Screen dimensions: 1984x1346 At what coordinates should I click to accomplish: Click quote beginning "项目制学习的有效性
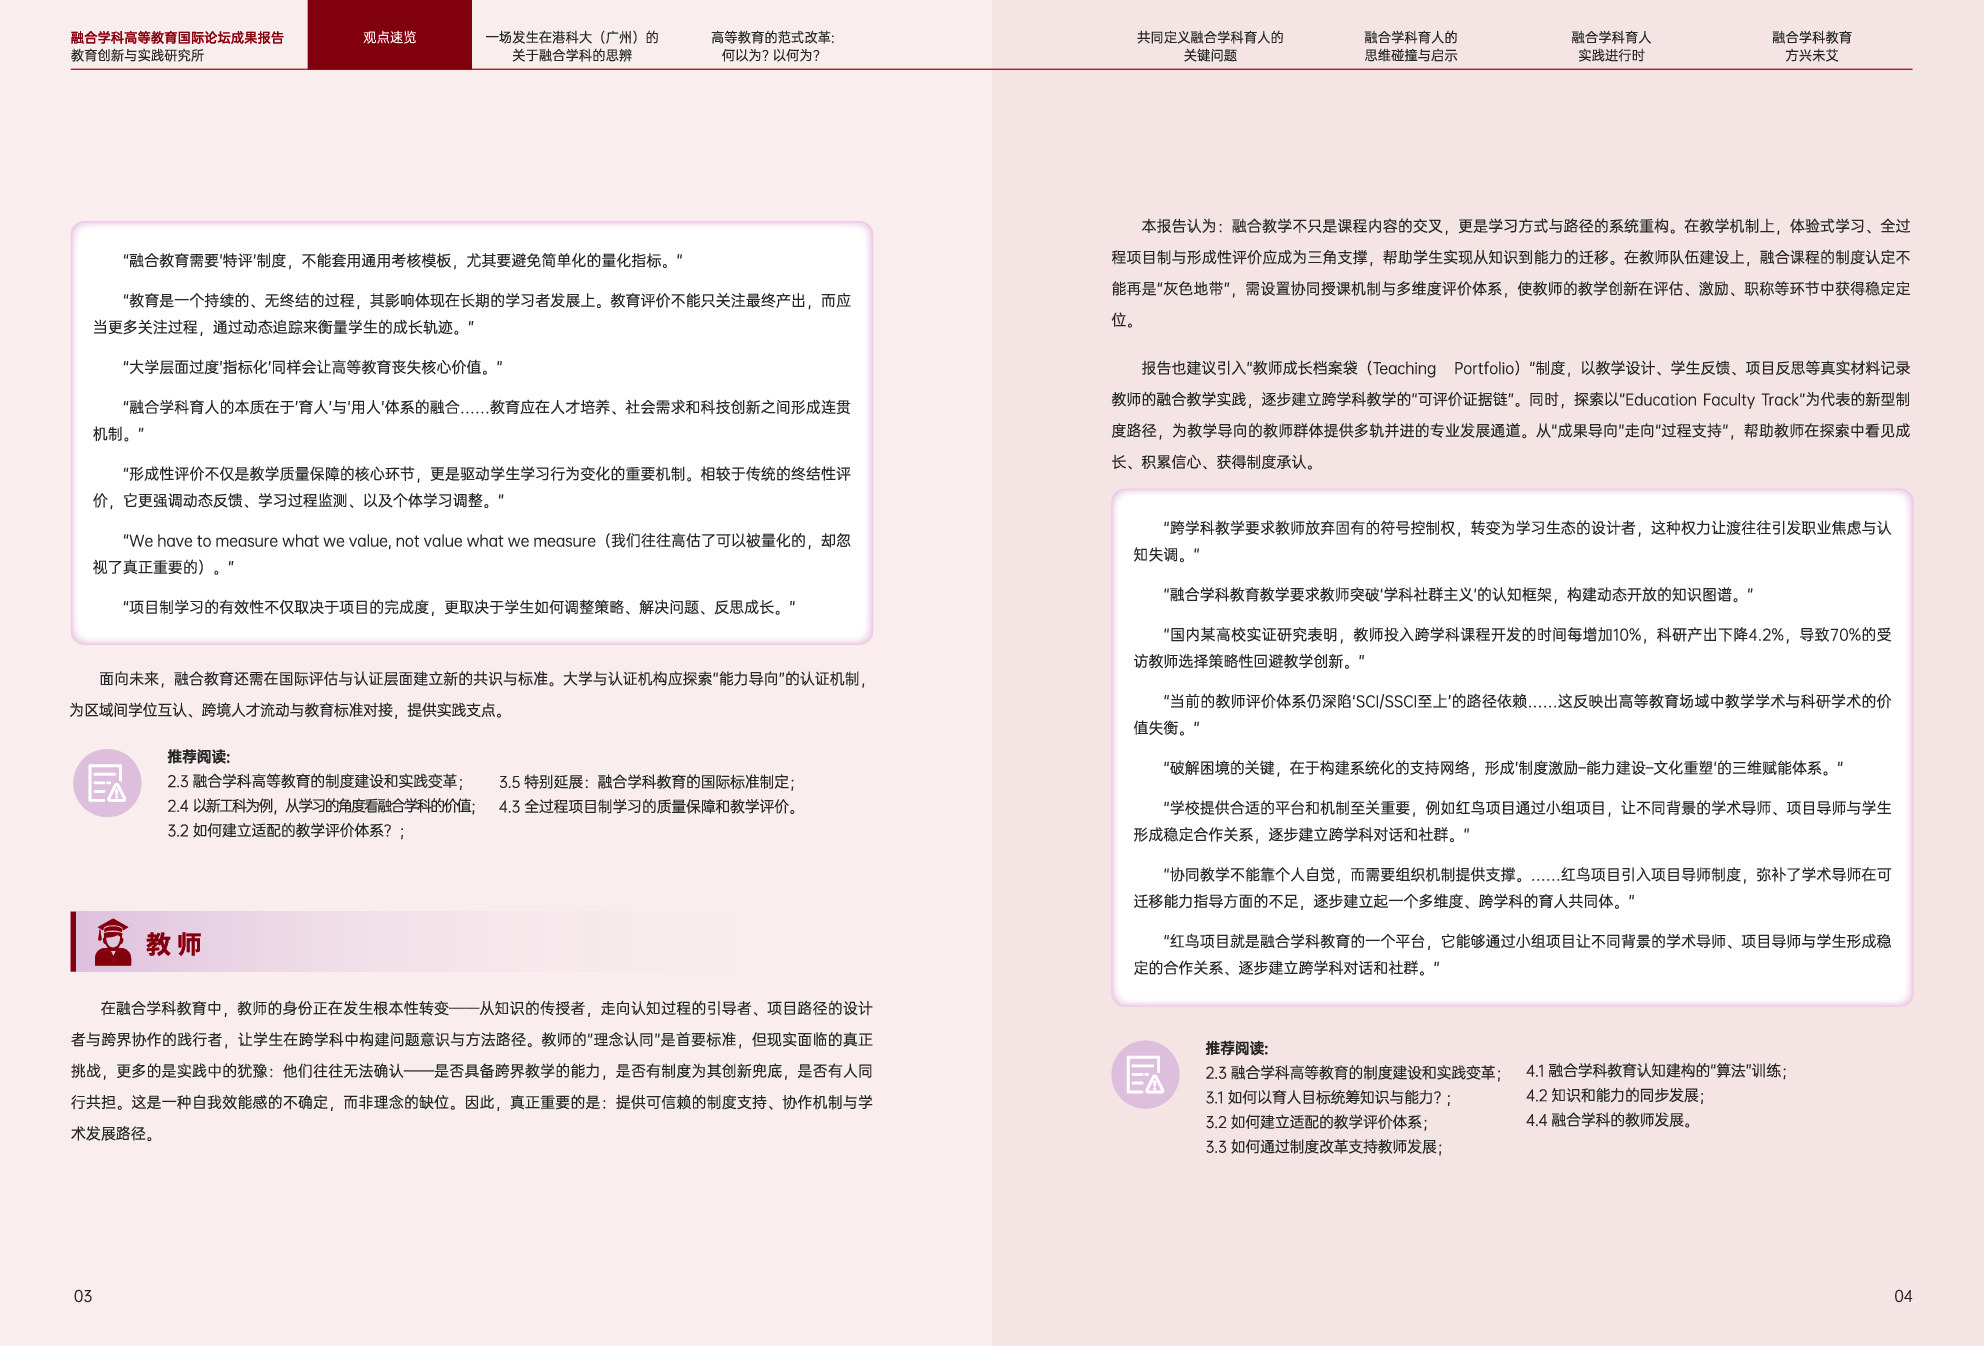pos(459,607)
